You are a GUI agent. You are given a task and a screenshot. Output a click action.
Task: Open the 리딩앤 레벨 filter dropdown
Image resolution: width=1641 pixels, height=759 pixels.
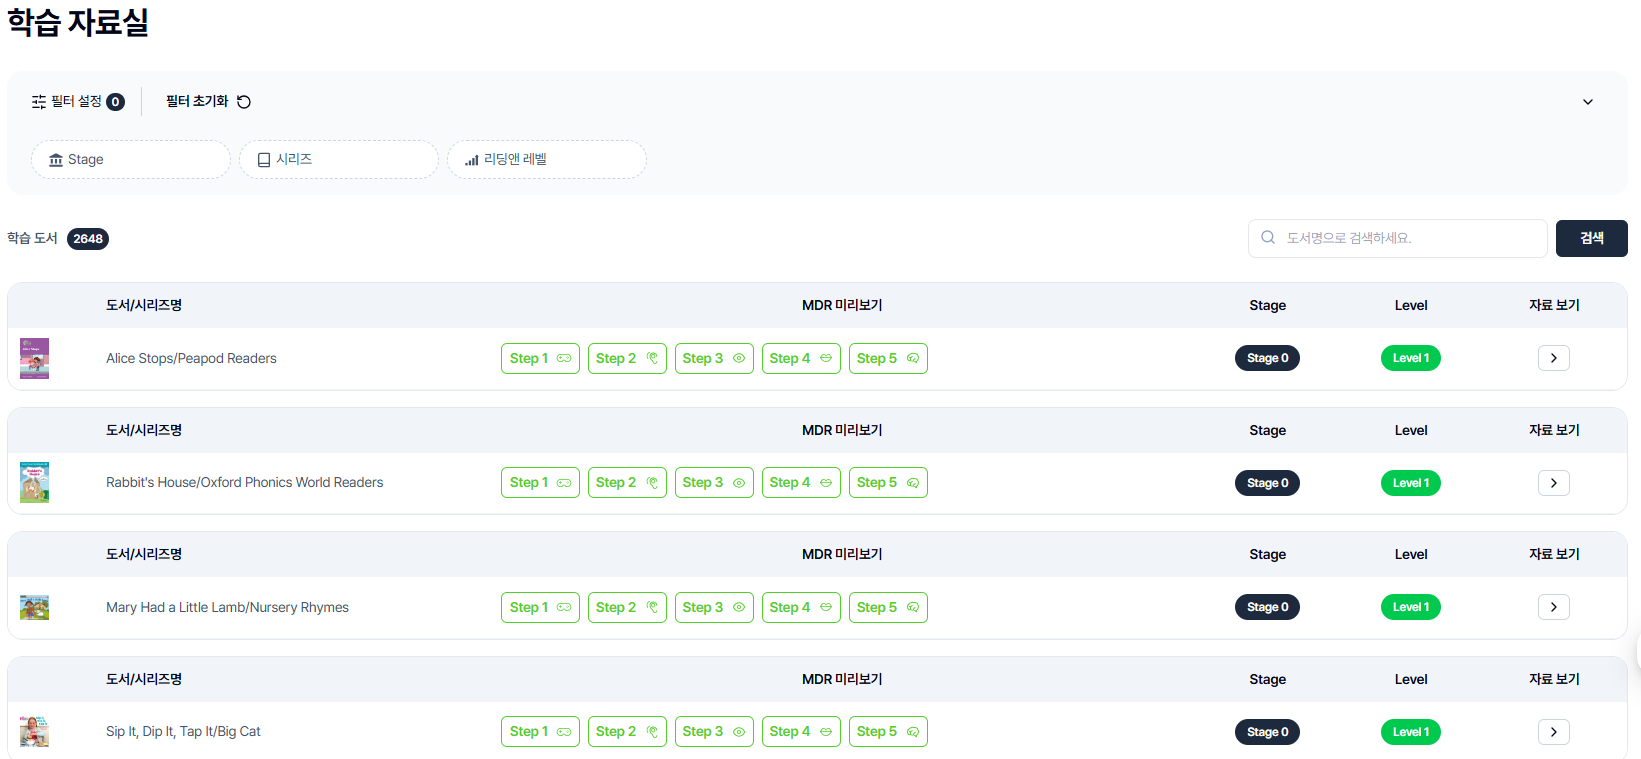click(546, 160)
